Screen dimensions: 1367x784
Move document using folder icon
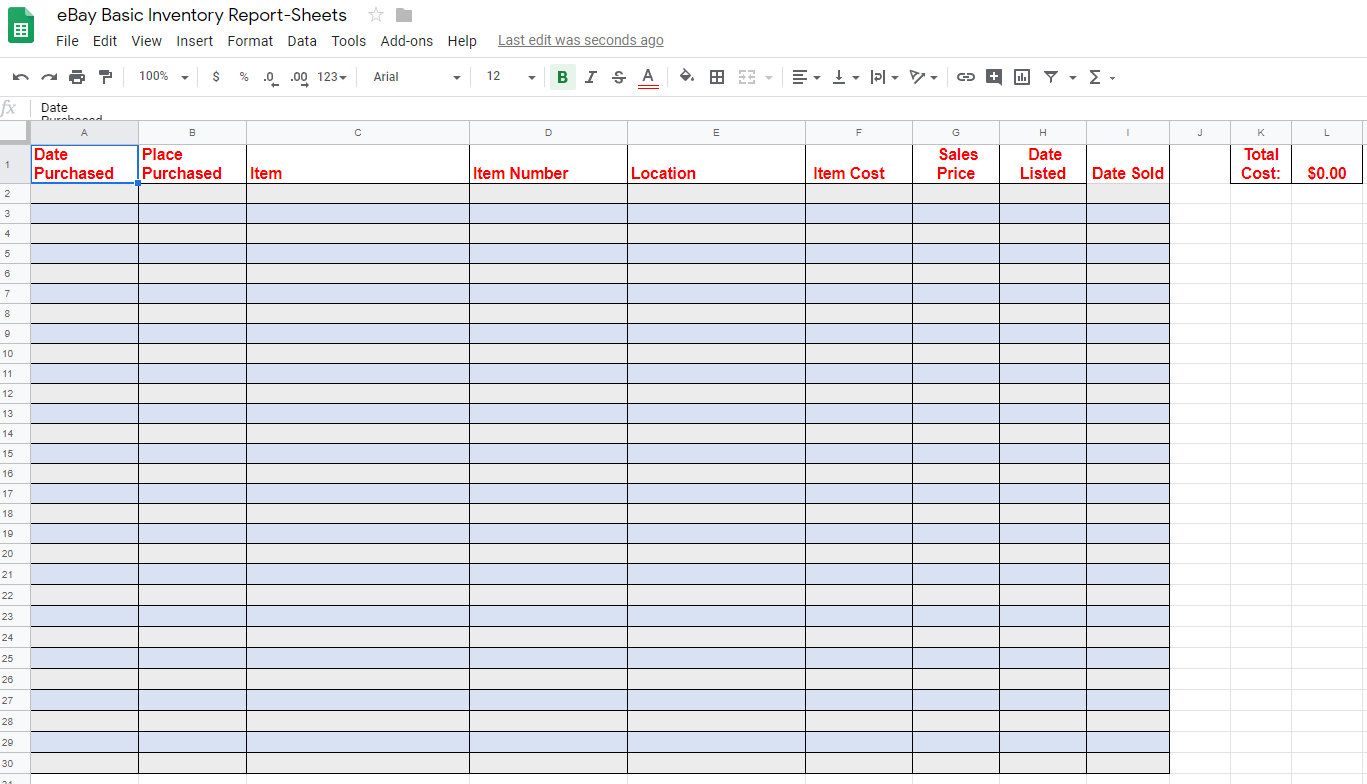404,15
